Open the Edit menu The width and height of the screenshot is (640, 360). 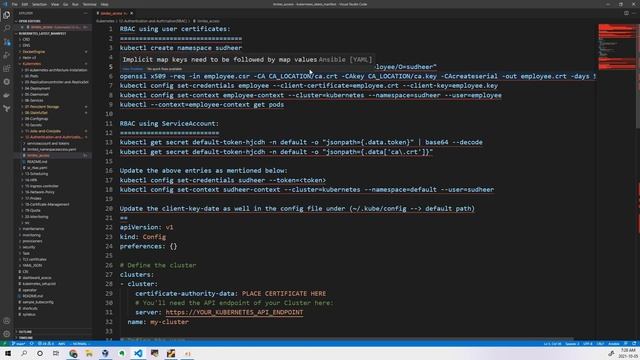tap(25, 4)
